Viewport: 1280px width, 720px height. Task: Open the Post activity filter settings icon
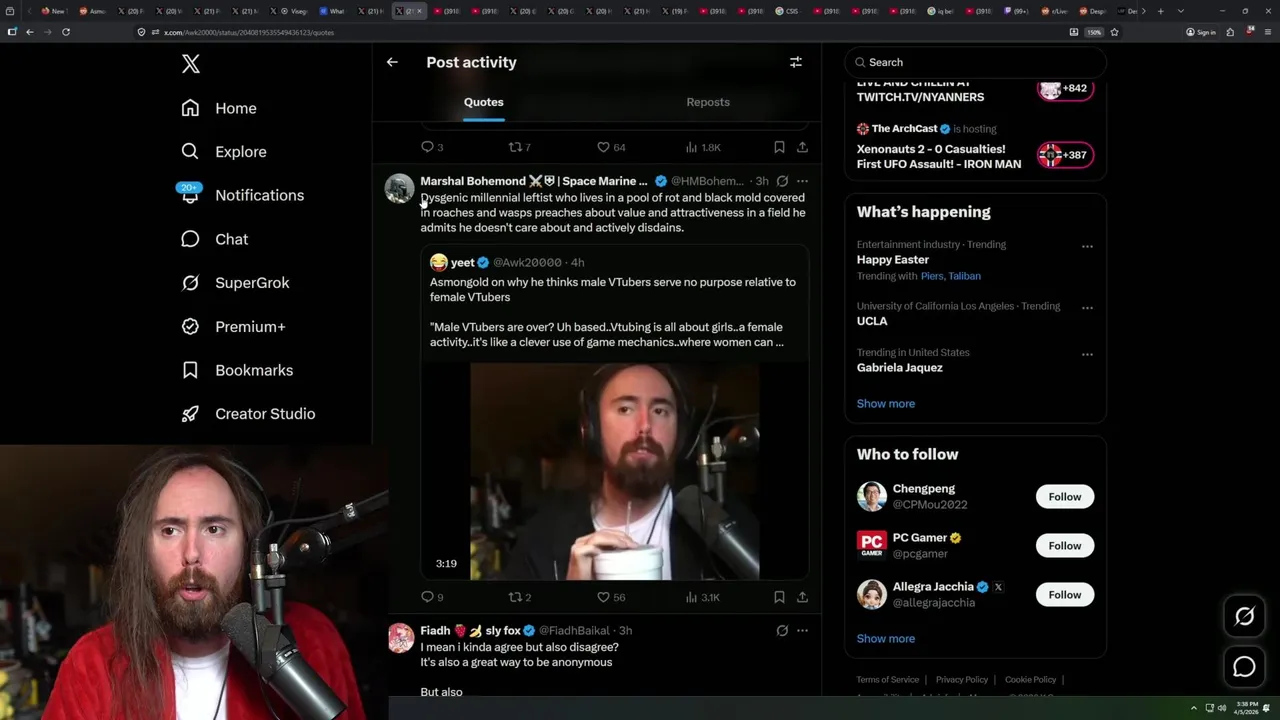(796, 62)
